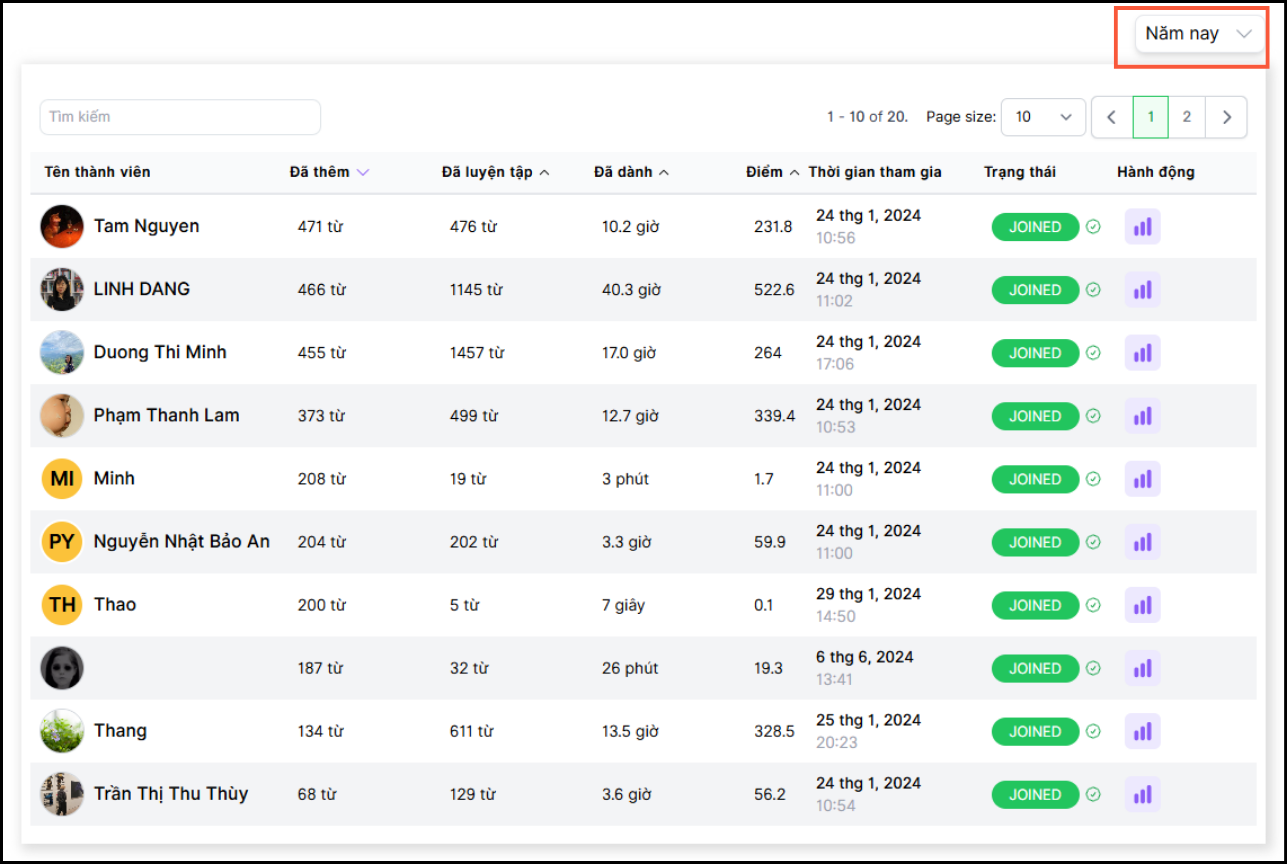Open statistics chart in the 187 từ row

(x=1142, y=668)
